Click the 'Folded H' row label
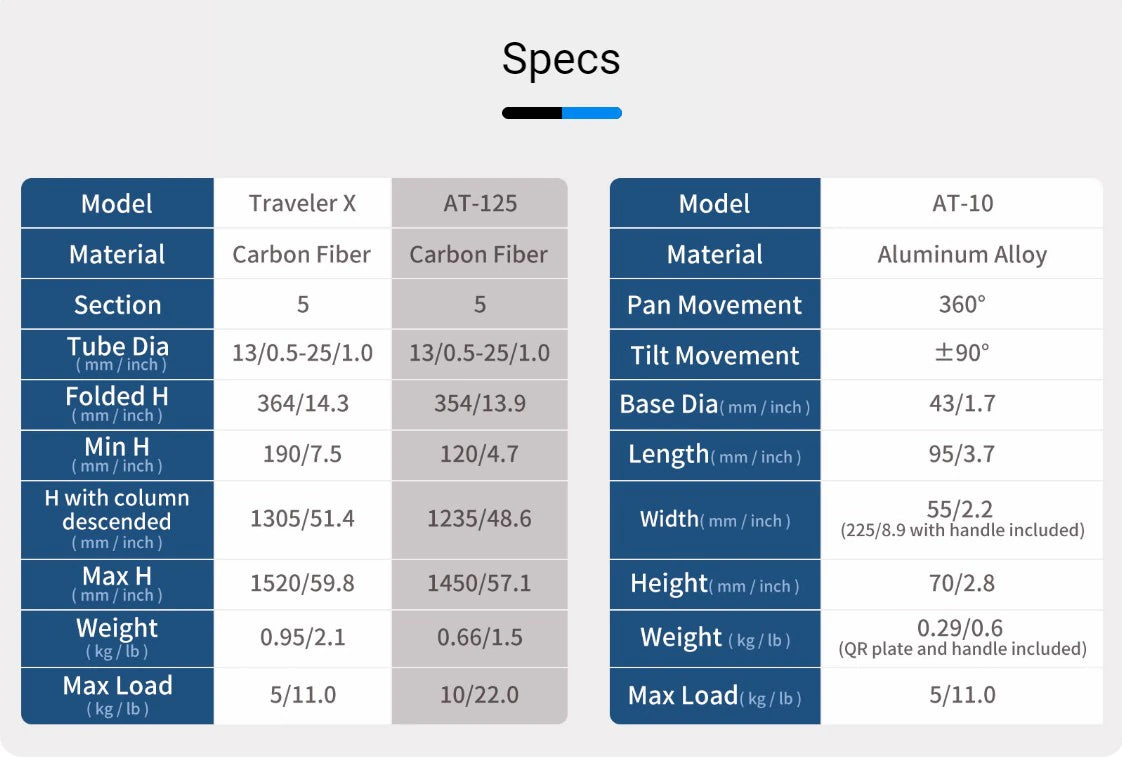This screenshot has width=1122, height=757. click(117, 404)
